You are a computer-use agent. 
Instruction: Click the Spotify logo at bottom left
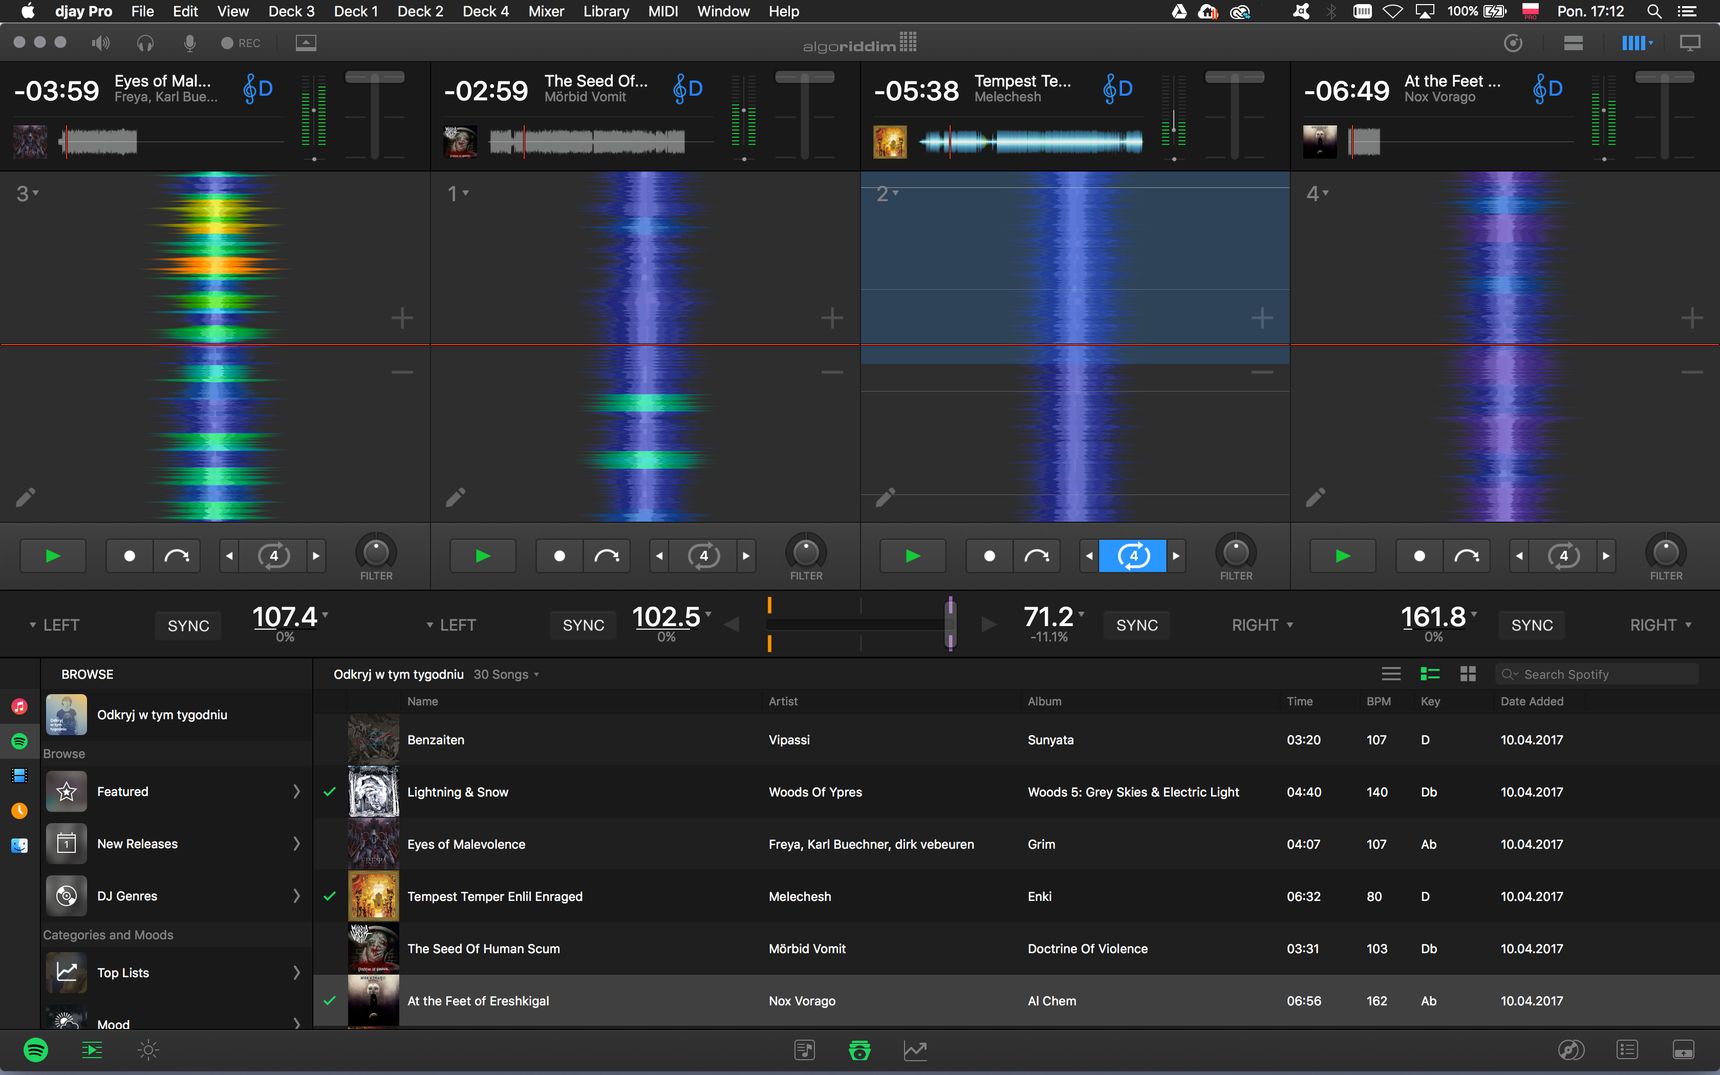pyautogui.click(x=36, y=1050)
